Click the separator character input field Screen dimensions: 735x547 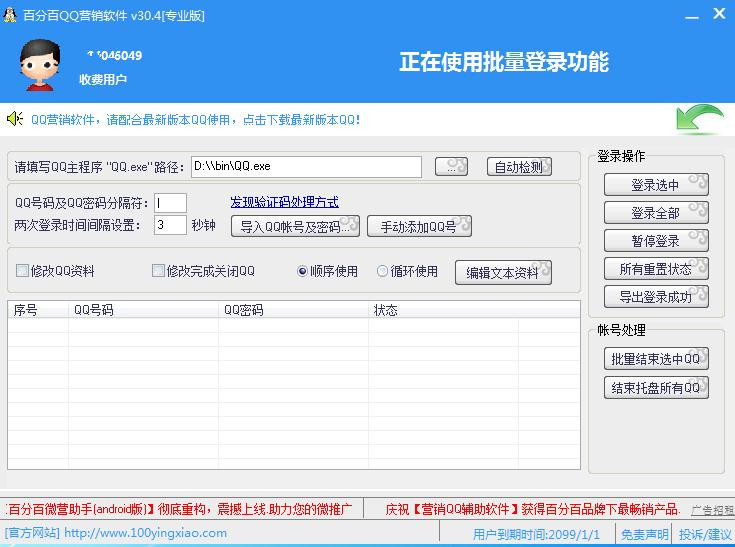[x=170, y=203]
